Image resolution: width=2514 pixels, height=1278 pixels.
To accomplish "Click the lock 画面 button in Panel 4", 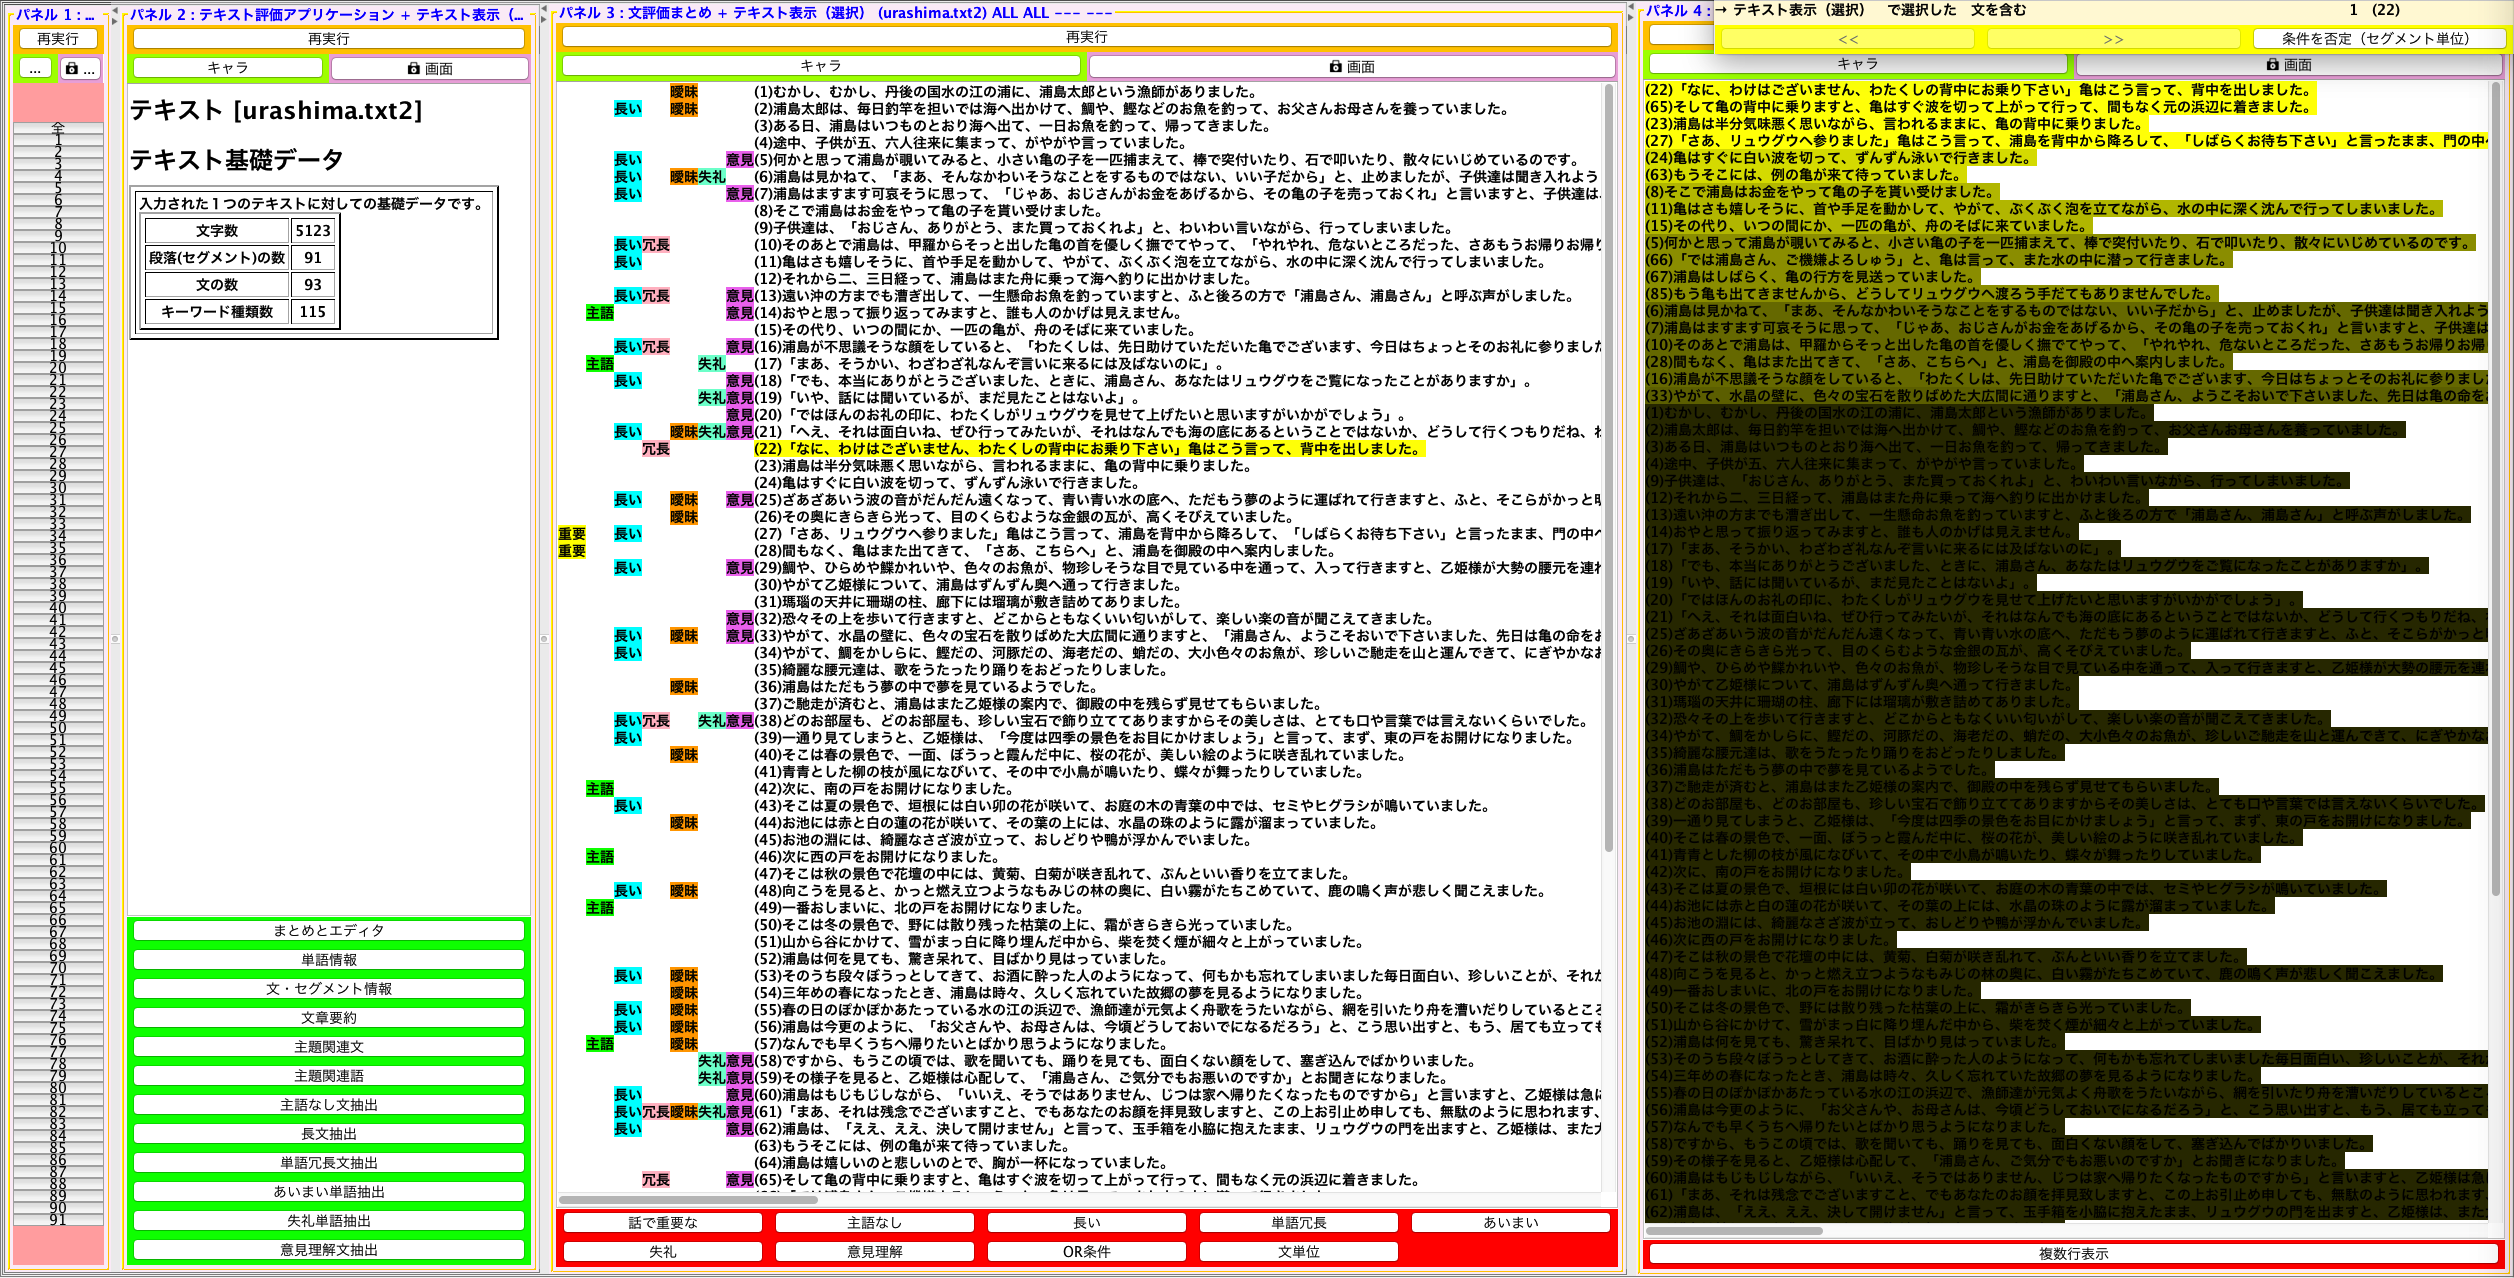I will point(2288,64).
